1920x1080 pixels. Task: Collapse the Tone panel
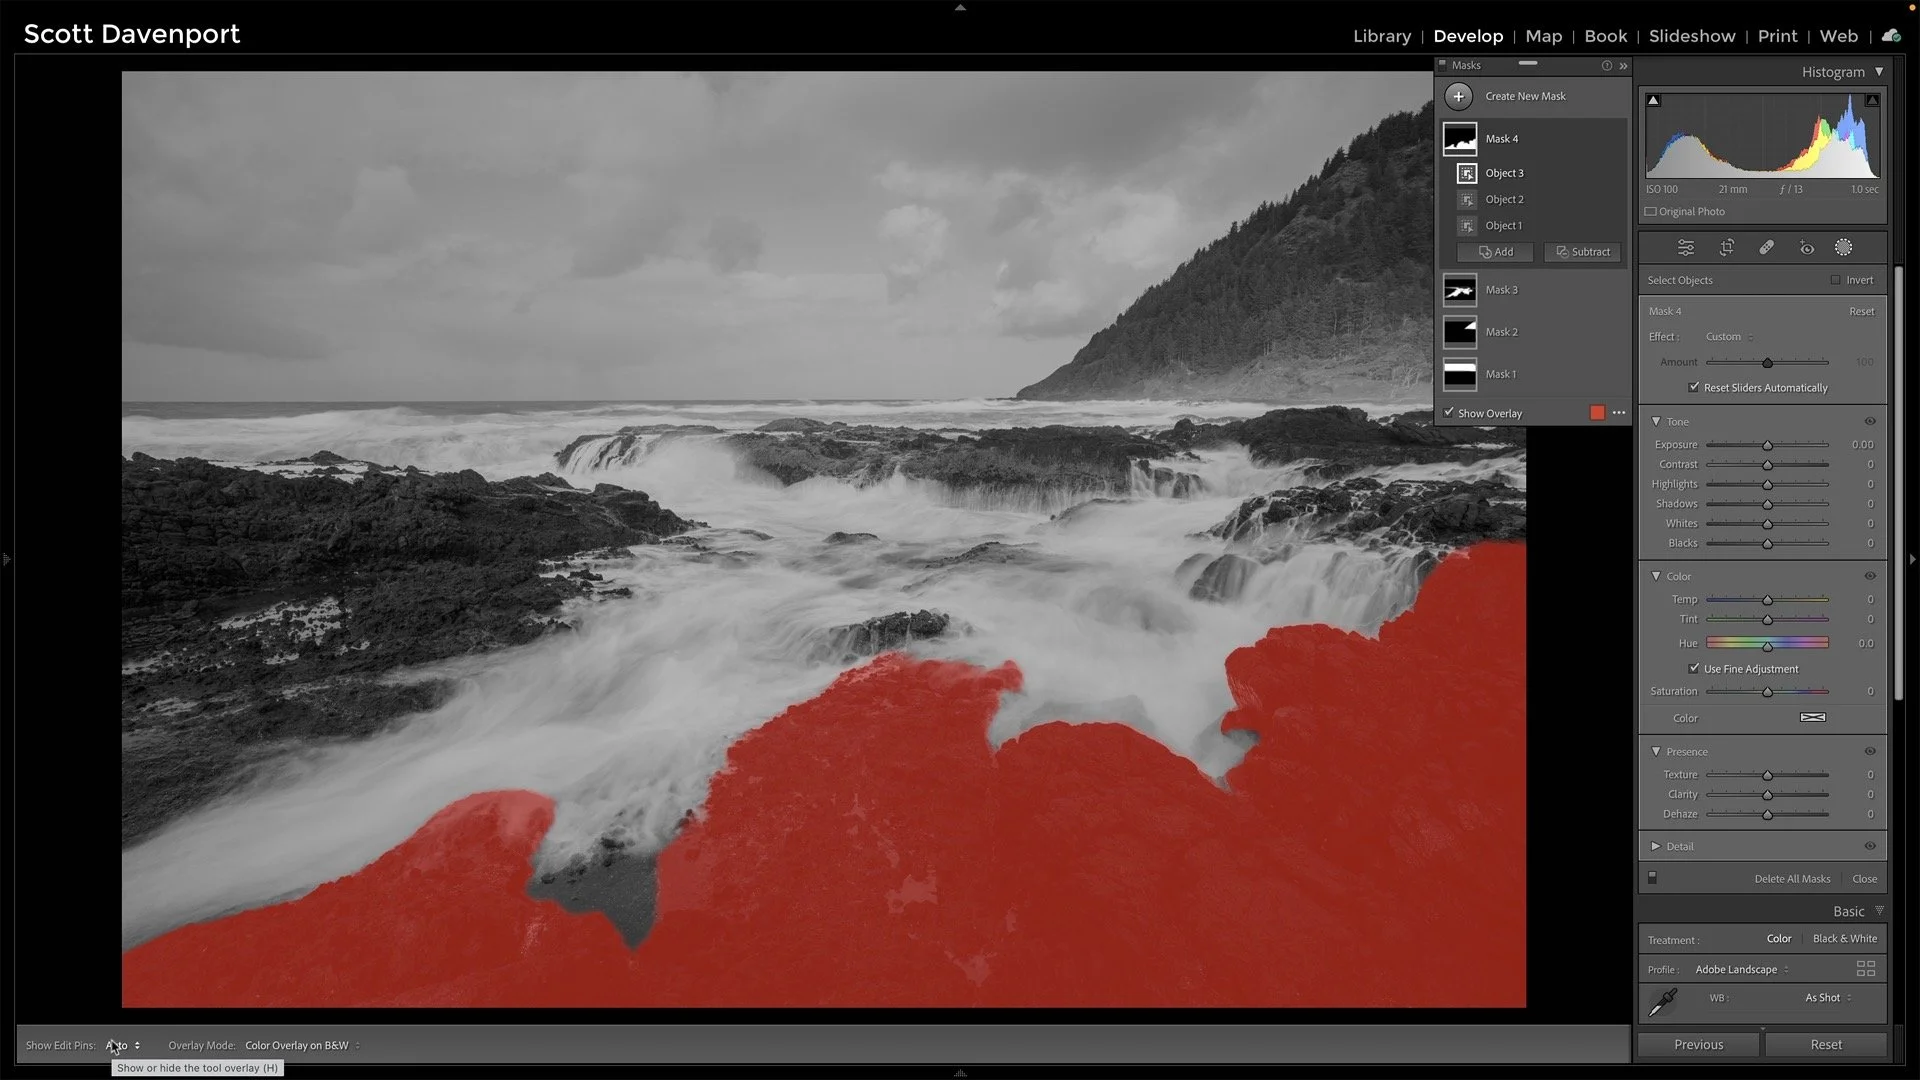(1657, 421)
